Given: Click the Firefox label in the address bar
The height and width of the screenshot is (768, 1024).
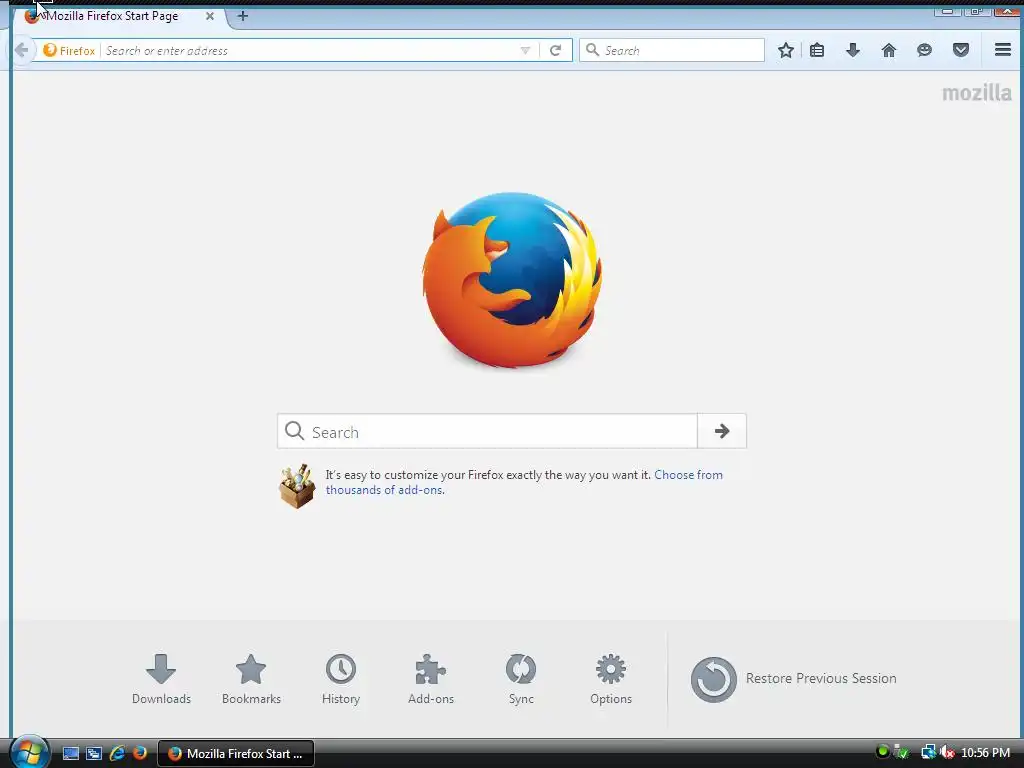Looking at the screenshot, I should (77, 50).
